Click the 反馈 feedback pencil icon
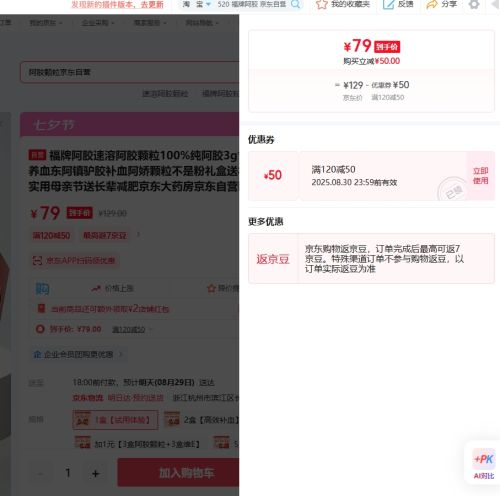 click(388, 4)
